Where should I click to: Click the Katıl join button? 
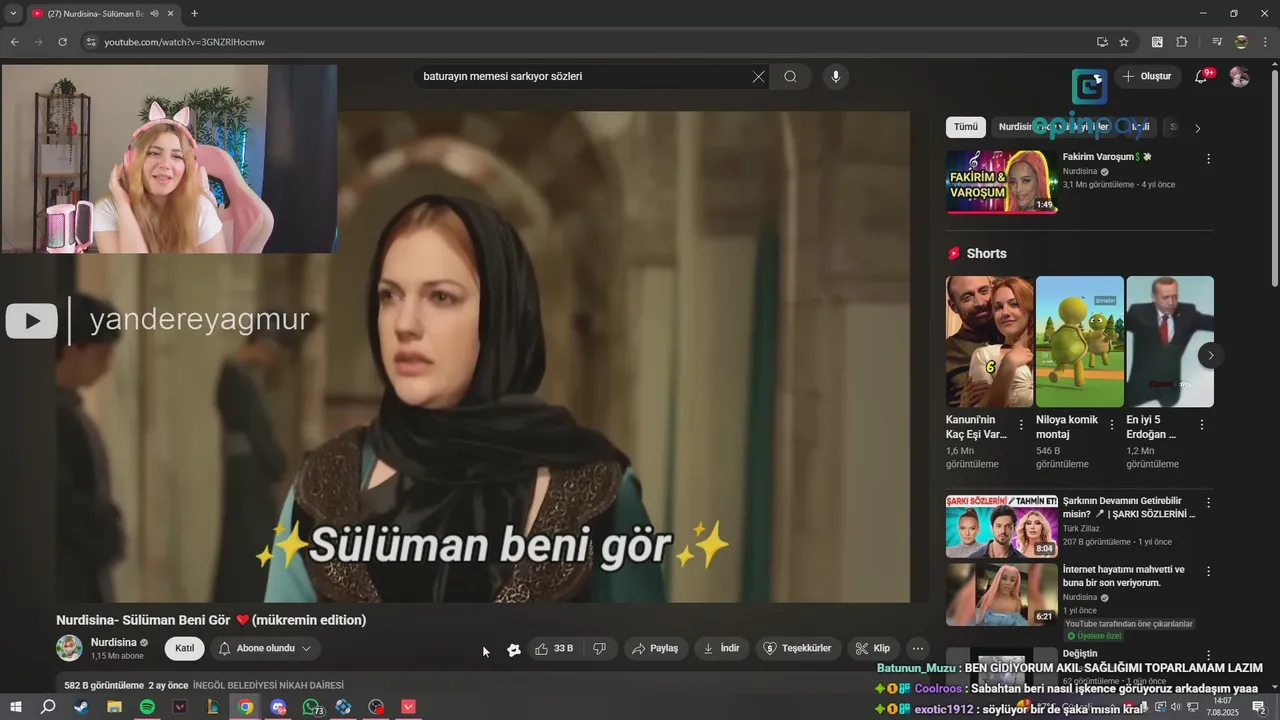click(184, 648)
